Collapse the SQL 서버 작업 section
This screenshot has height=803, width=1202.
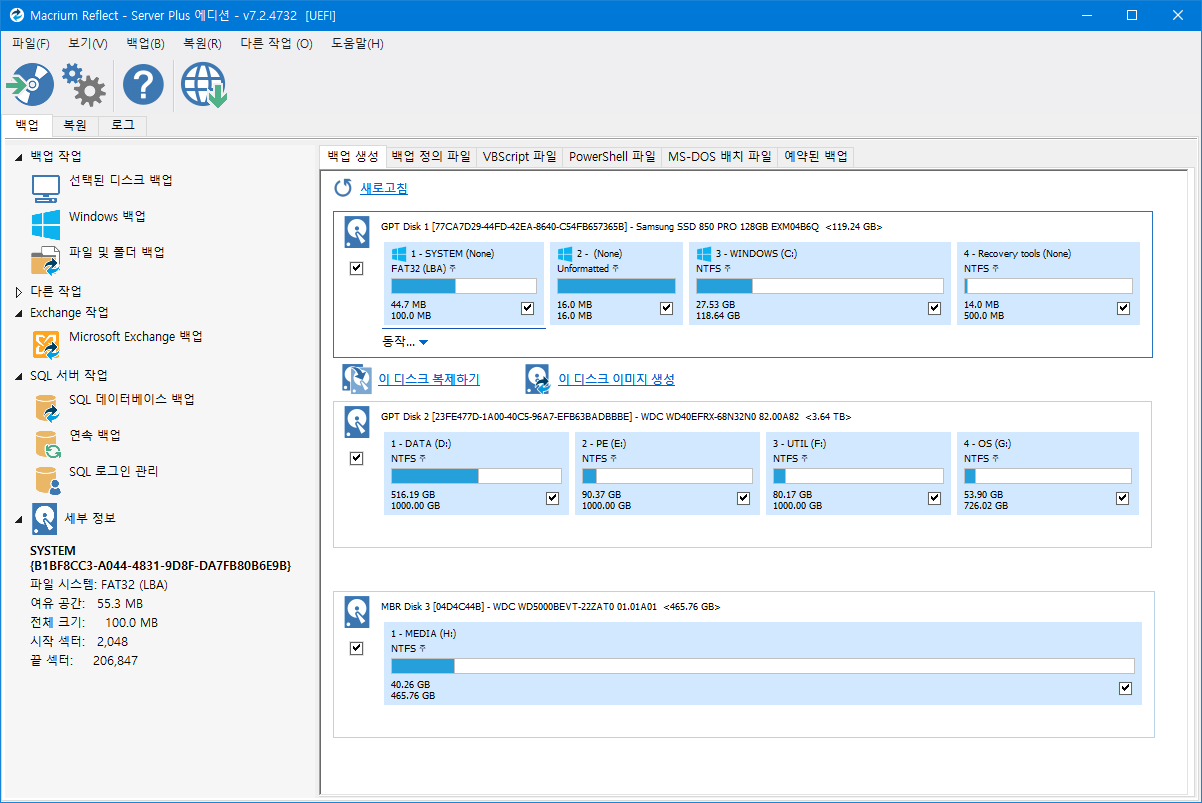coord(19,376)
